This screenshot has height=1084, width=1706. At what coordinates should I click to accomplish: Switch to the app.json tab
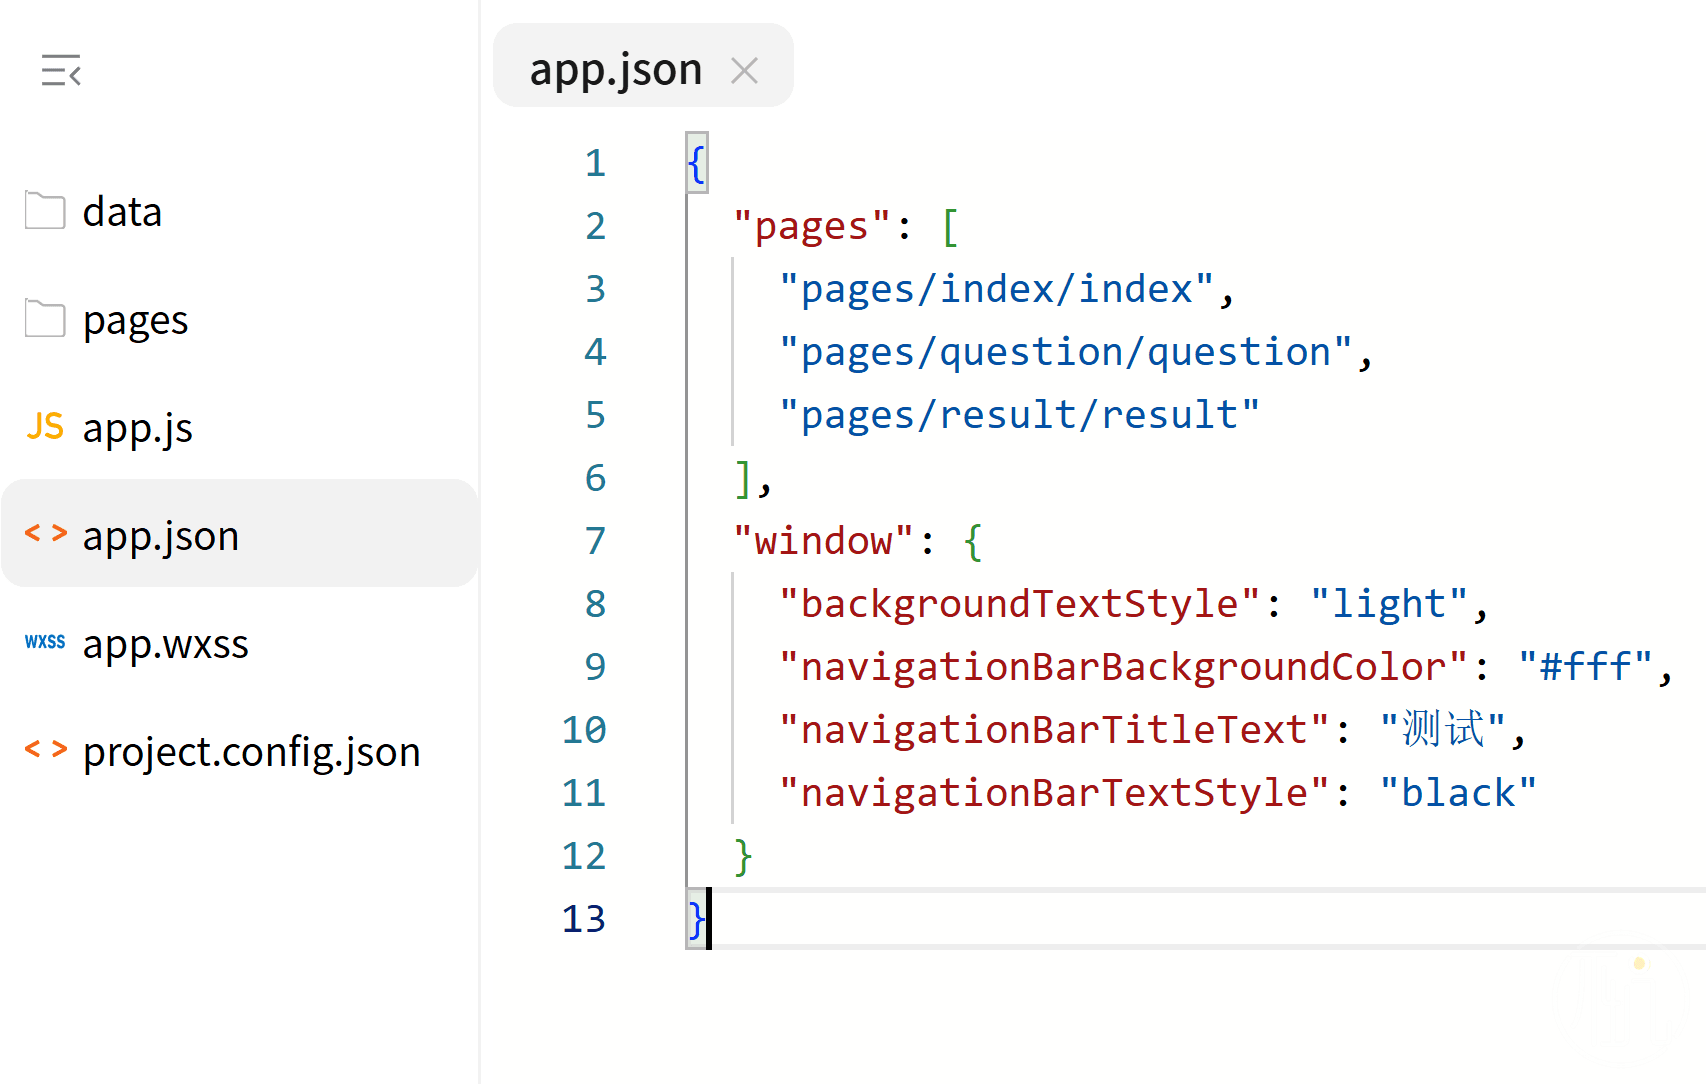coord(615,69)
